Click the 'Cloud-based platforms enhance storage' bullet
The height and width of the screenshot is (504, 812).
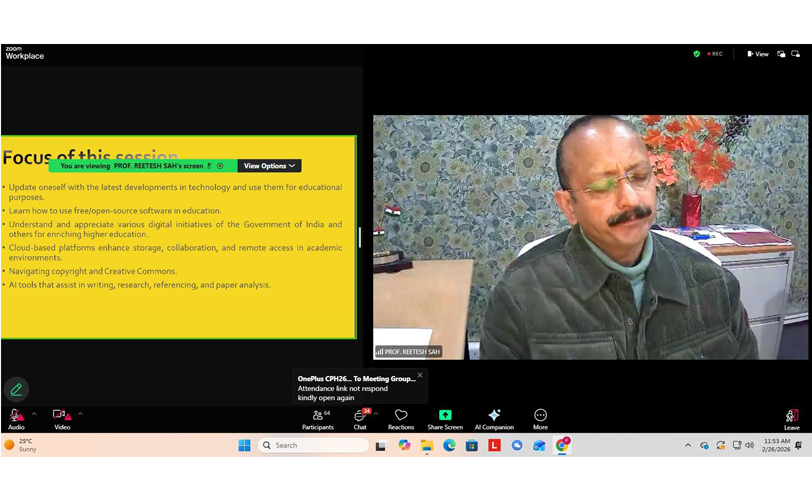click(175, 253)
